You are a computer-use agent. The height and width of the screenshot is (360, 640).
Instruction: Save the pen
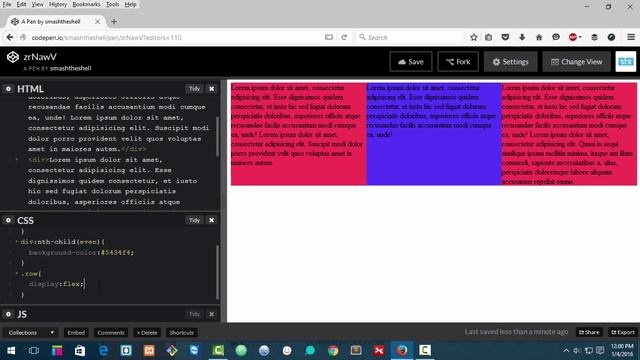tap(411, 62)
